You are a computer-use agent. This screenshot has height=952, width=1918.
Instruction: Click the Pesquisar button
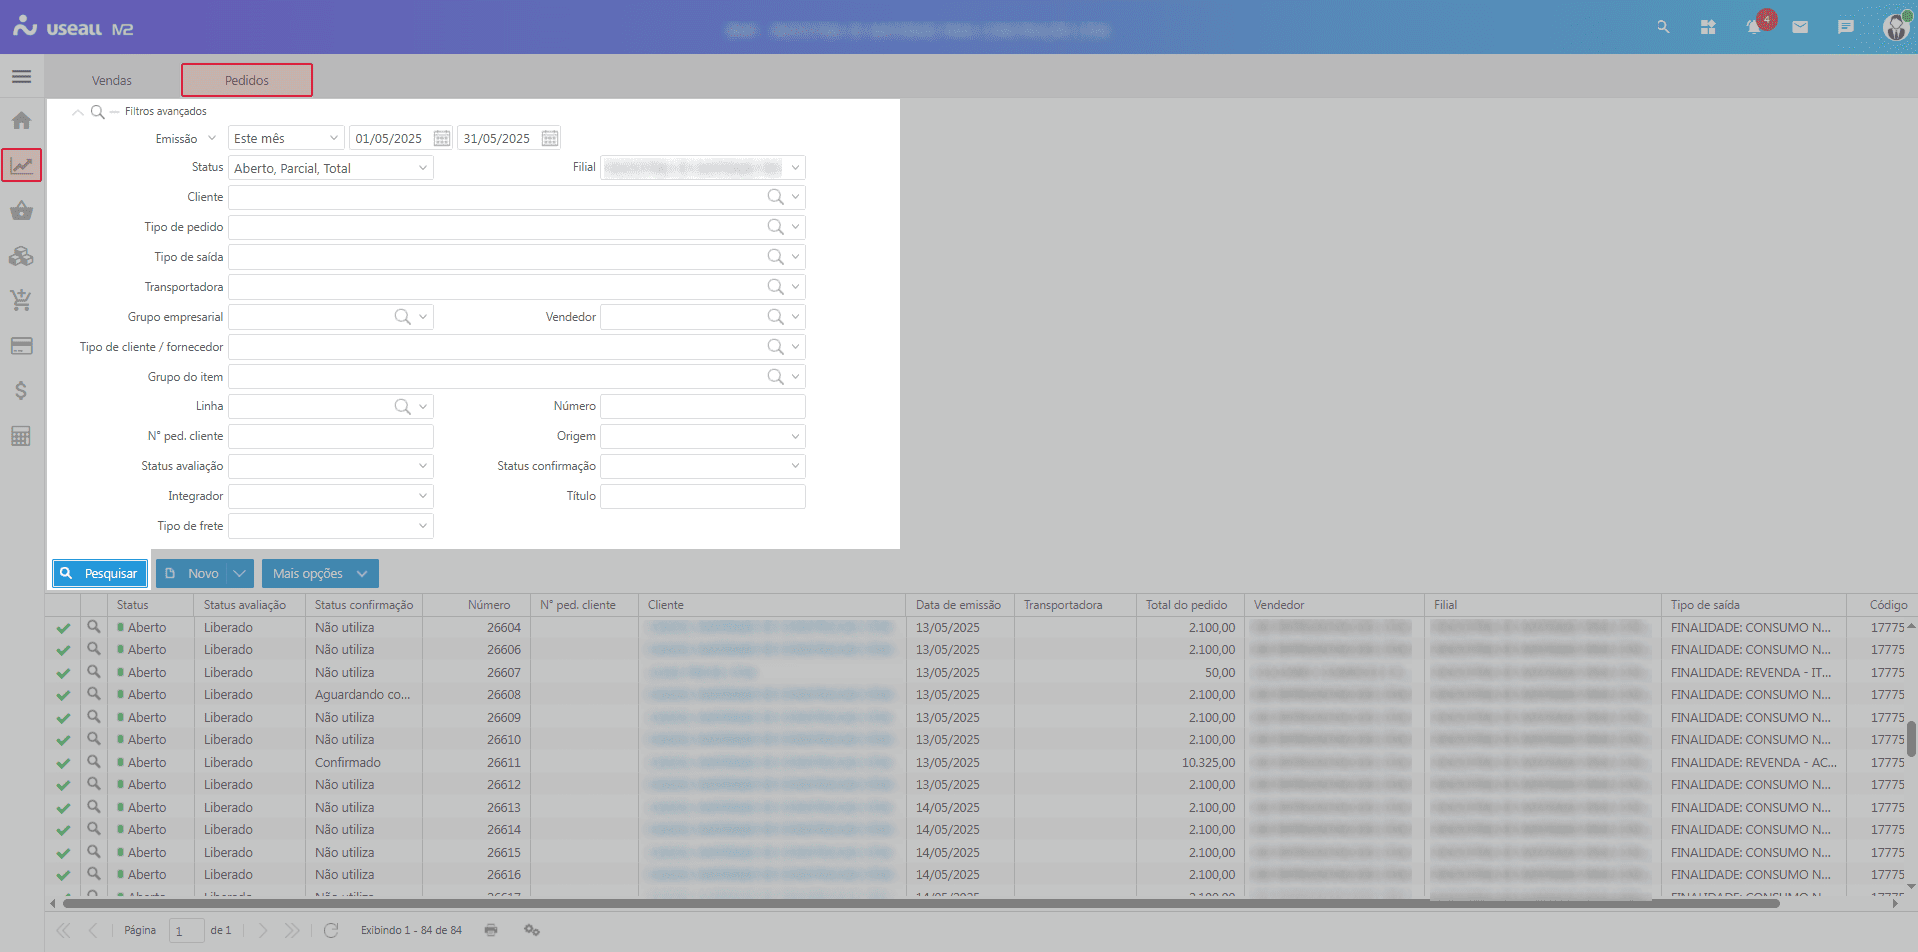(100, 574)
